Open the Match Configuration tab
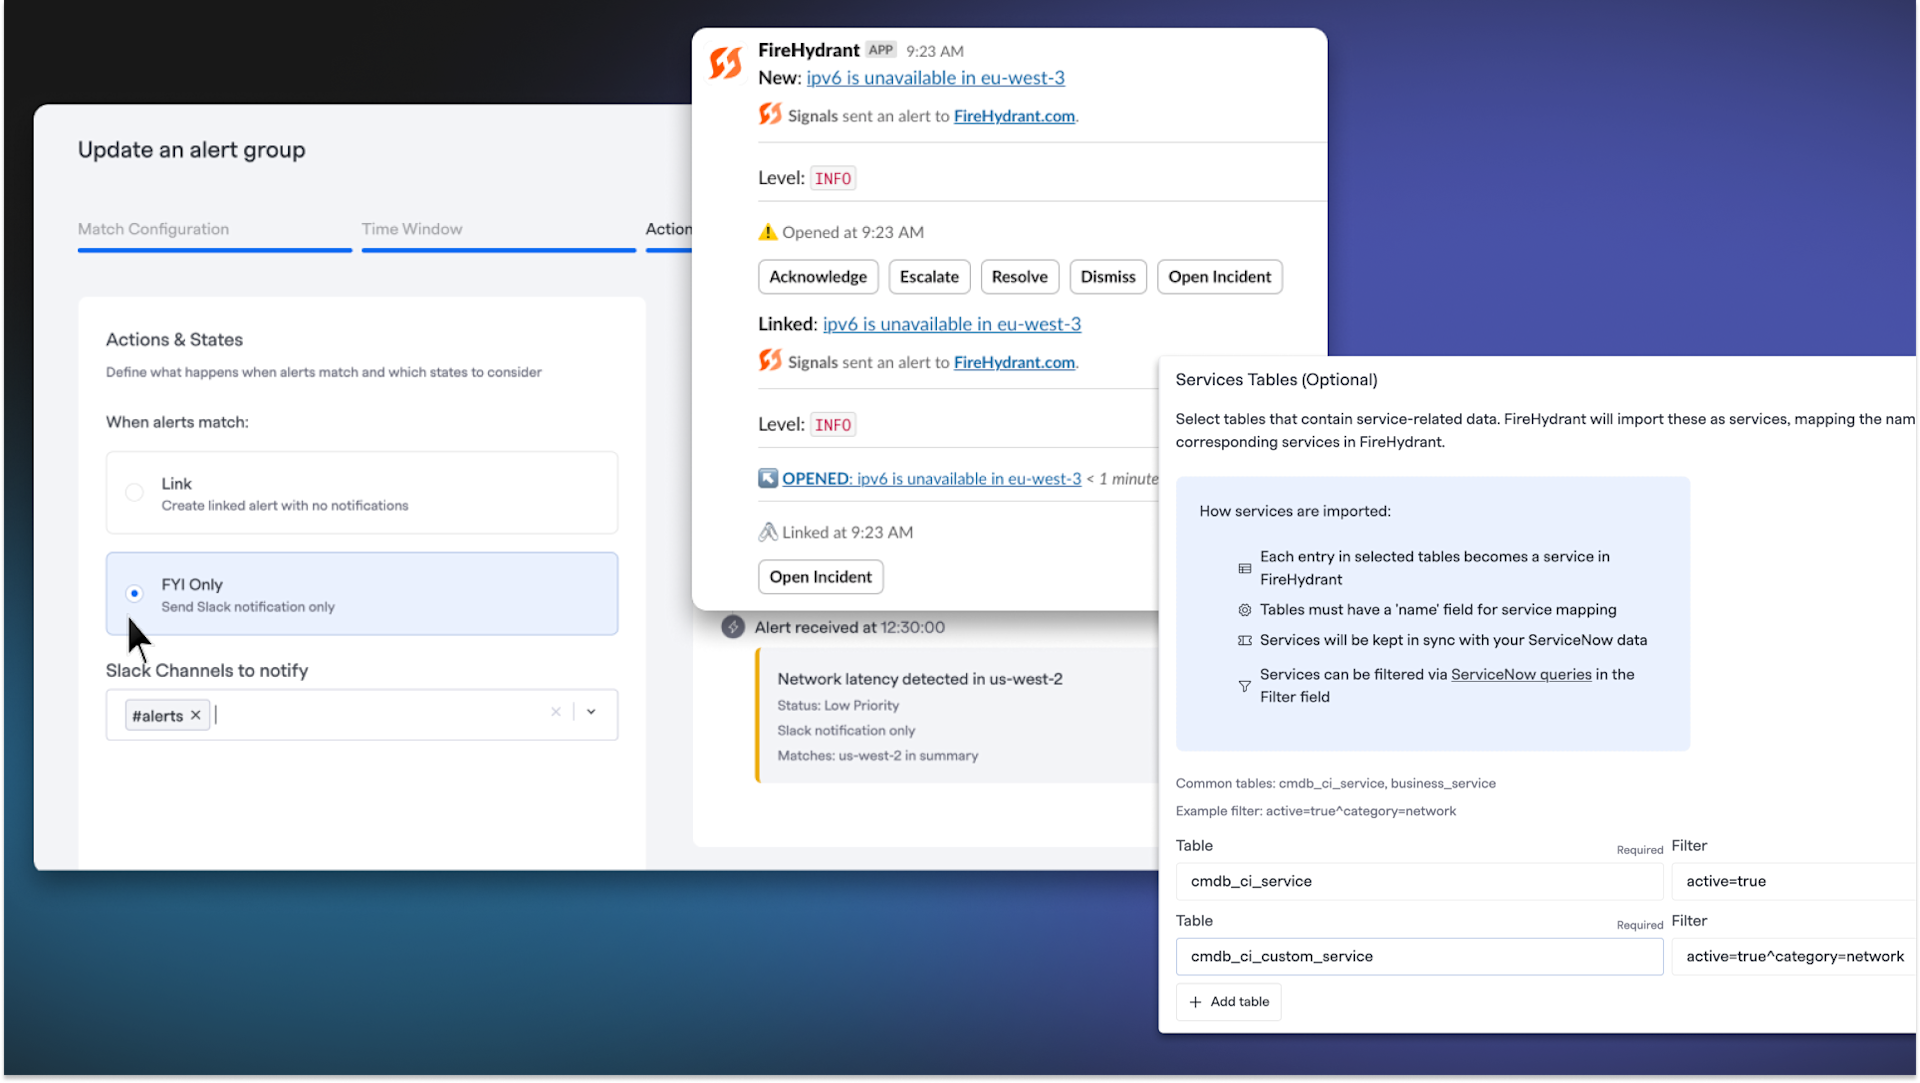Viewport: 1920px width, 1083px height. (x=153, y=229)
